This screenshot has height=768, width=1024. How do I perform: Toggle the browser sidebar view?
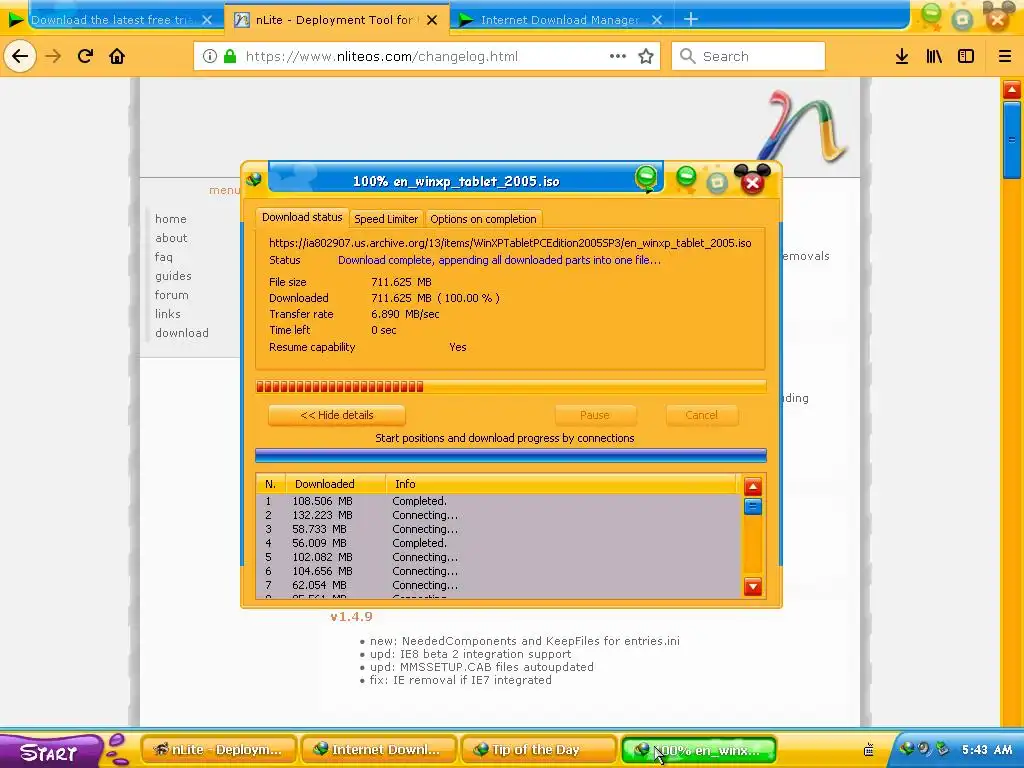(966, 56)
